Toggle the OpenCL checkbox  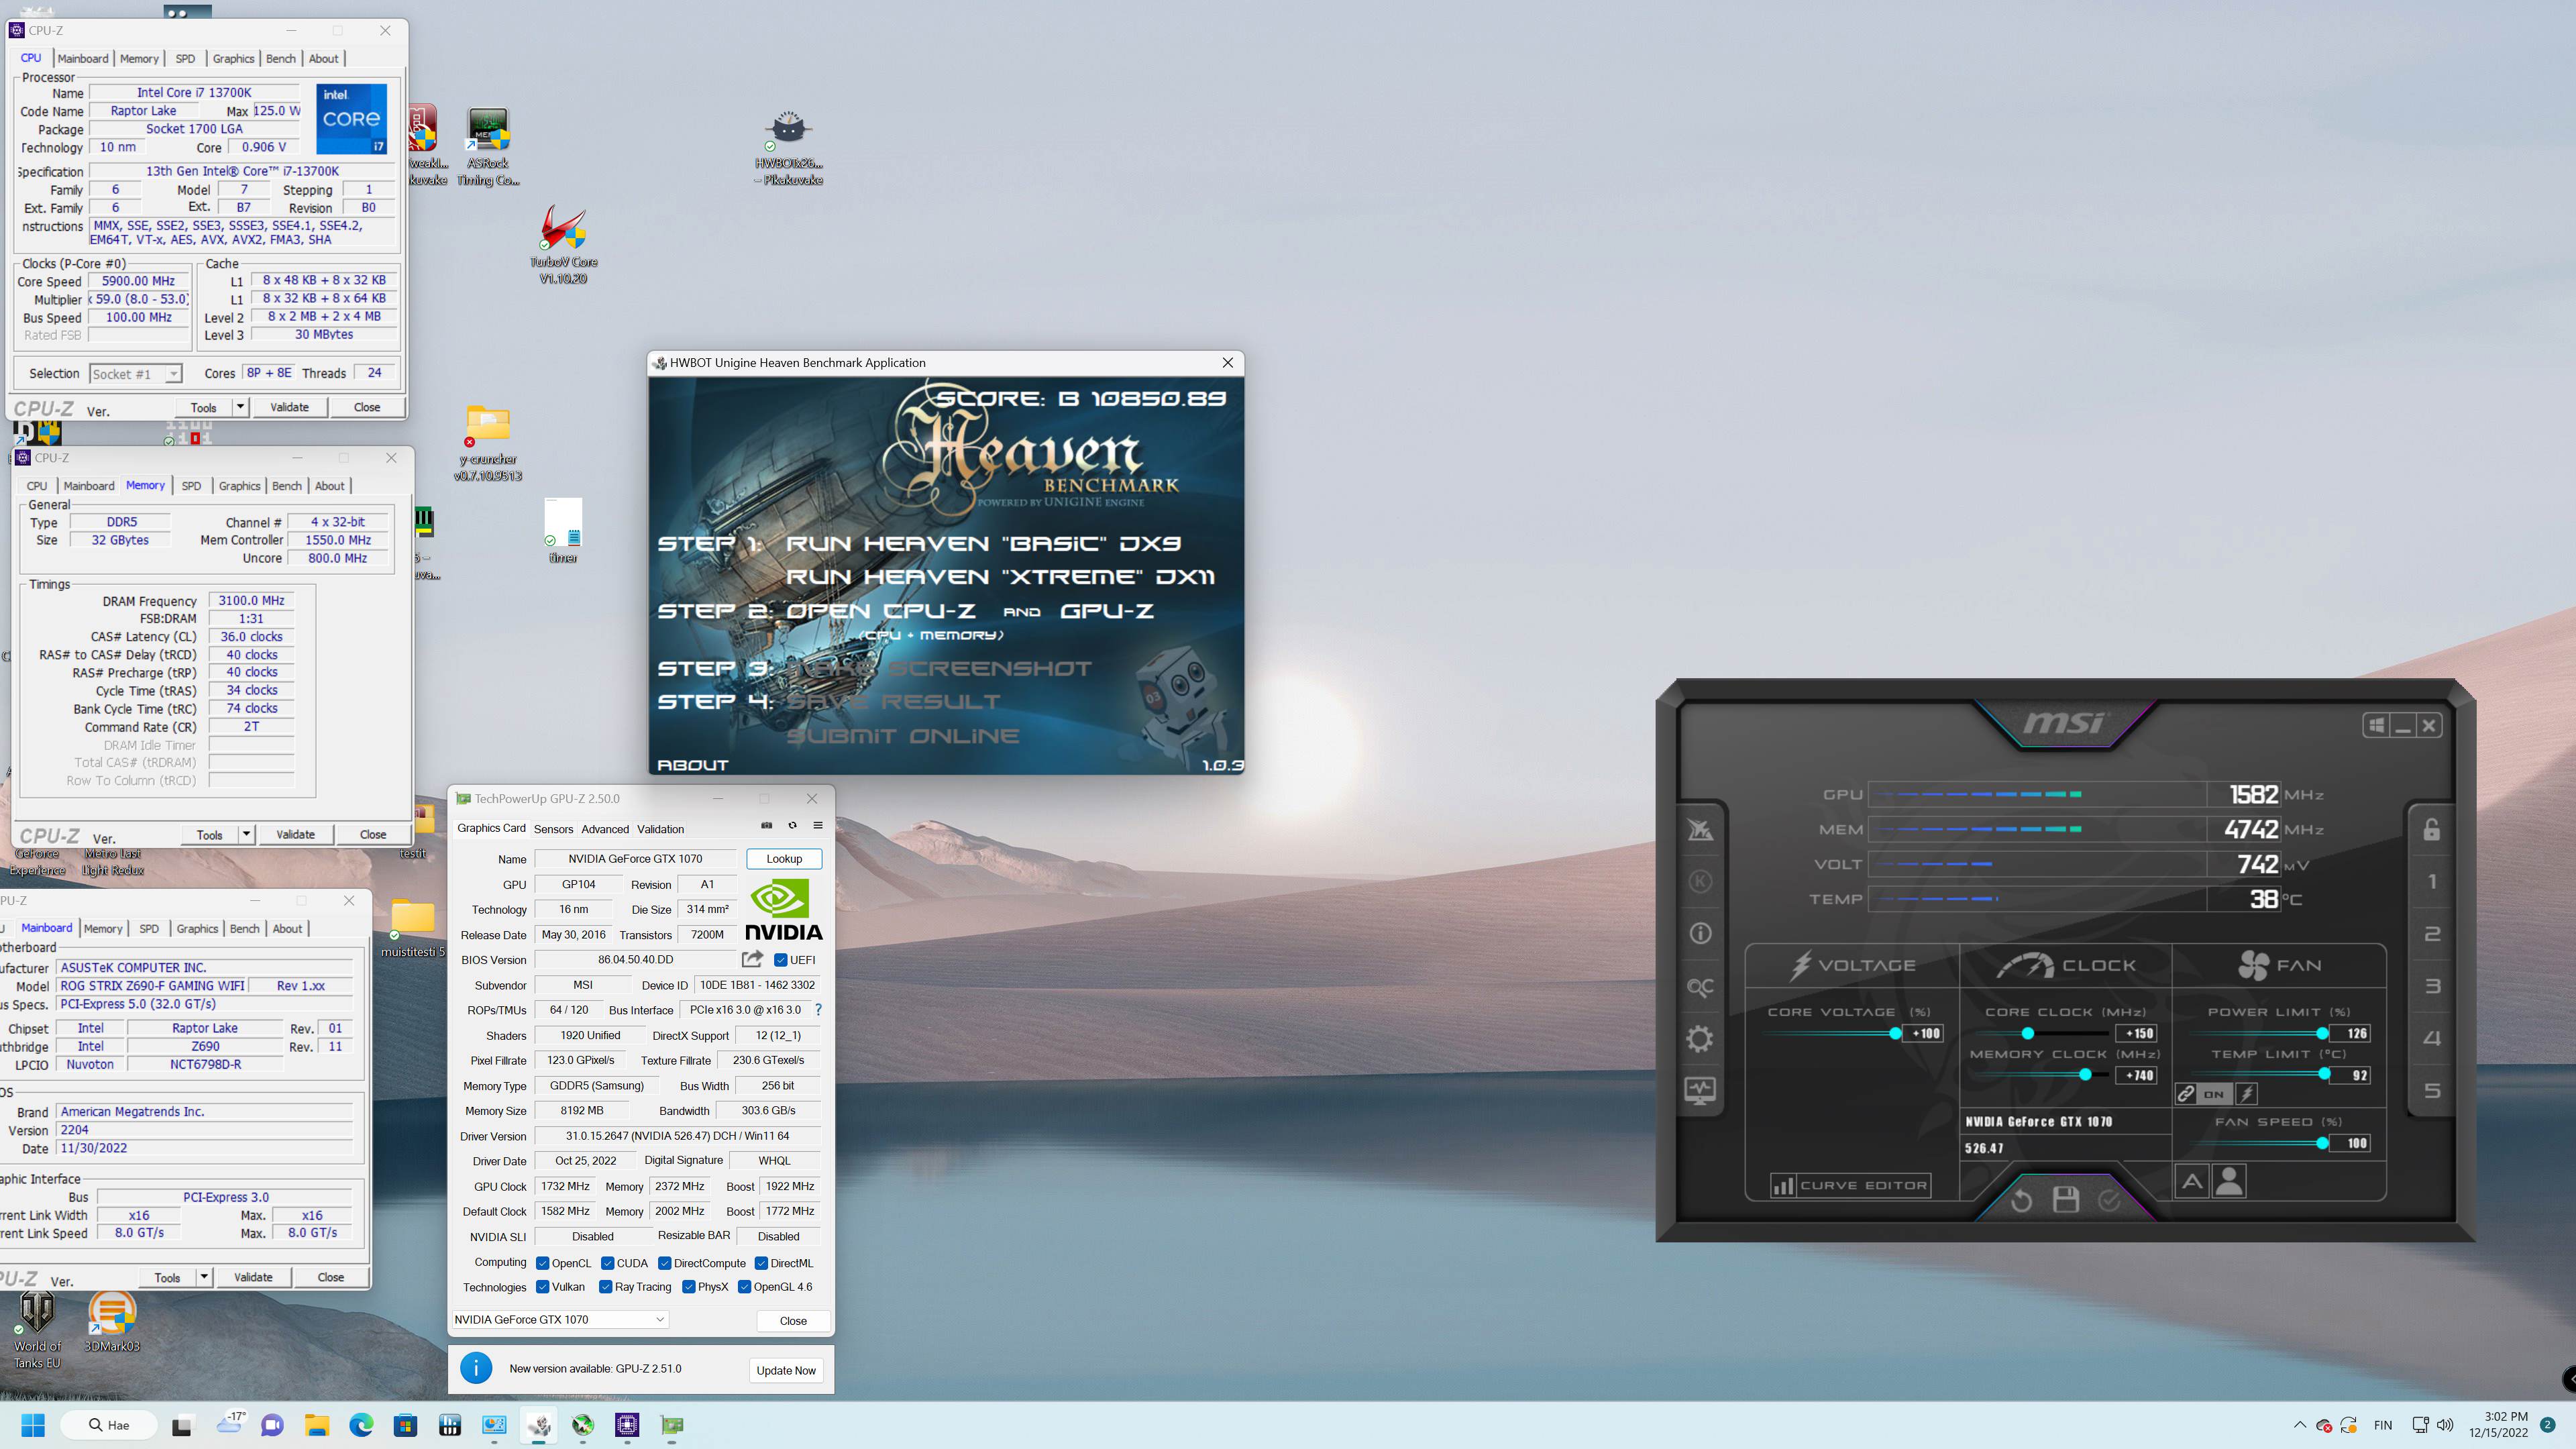coord(543,1263)
